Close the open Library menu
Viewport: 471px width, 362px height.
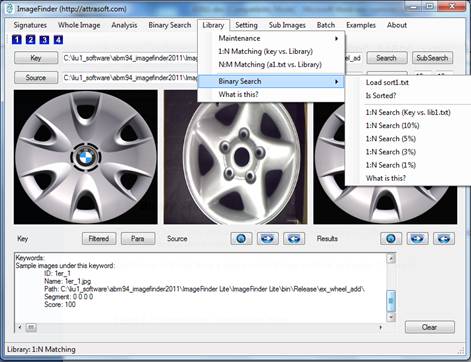[213, 25]
